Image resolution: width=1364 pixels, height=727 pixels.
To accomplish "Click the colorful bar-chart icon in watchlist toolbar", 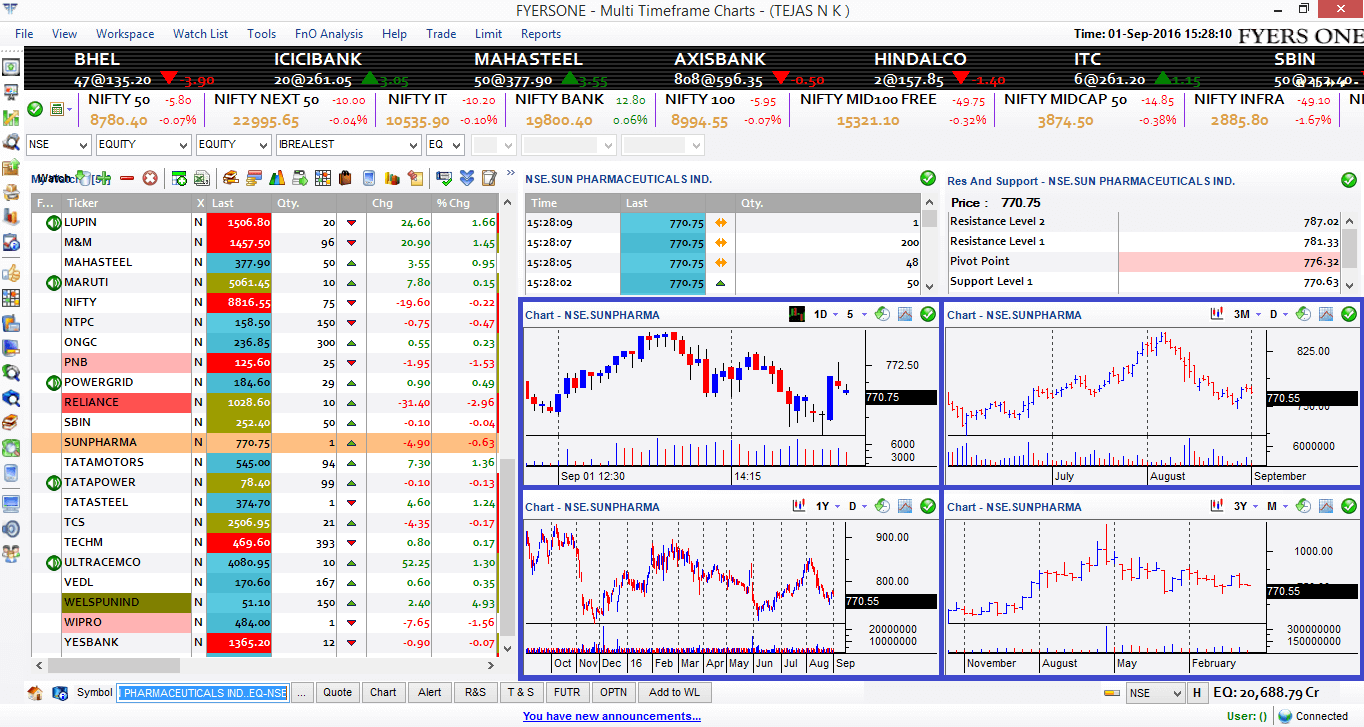I will 277,178.
